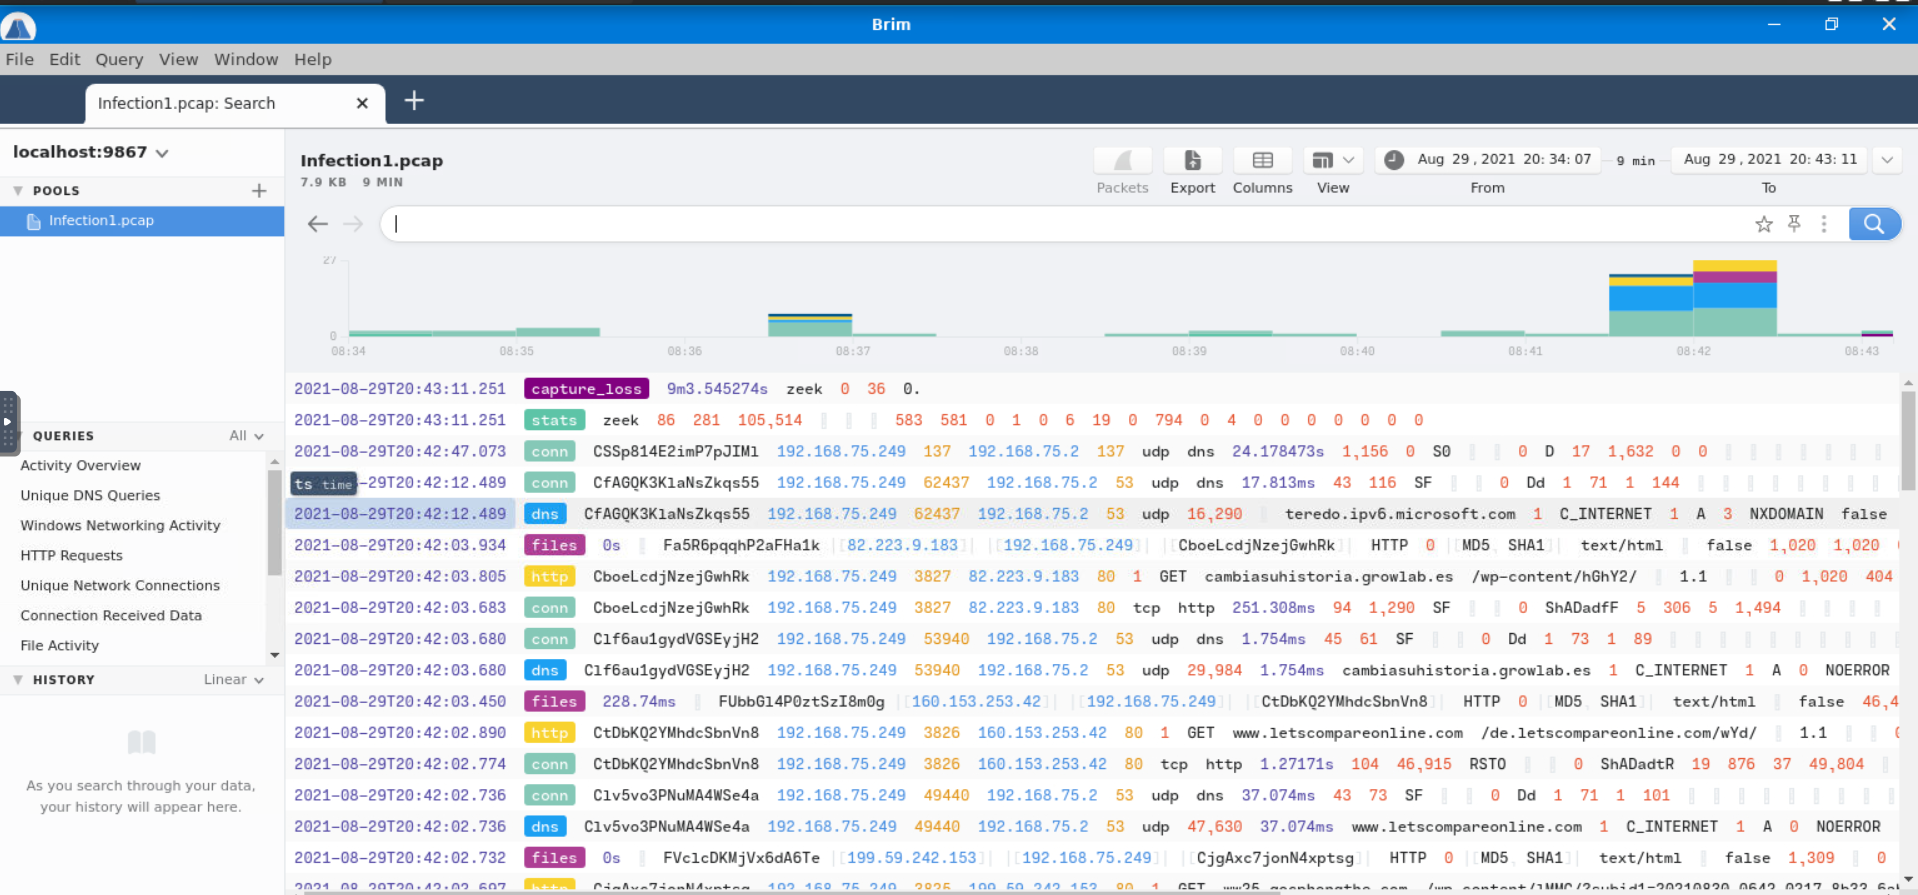Open the Query menu
The image size is (1918, 895).
119,59
